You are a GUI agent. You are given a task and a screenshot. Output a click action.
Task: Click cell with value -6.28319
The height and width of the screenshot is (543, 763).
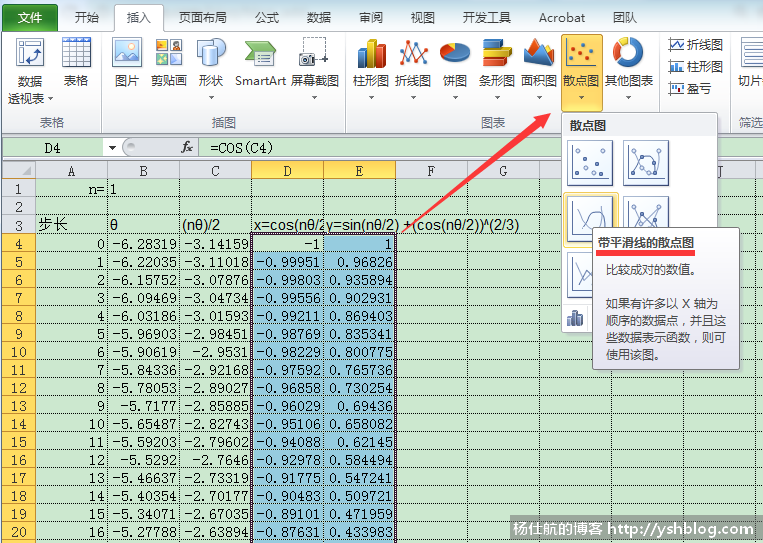[144, 243]
